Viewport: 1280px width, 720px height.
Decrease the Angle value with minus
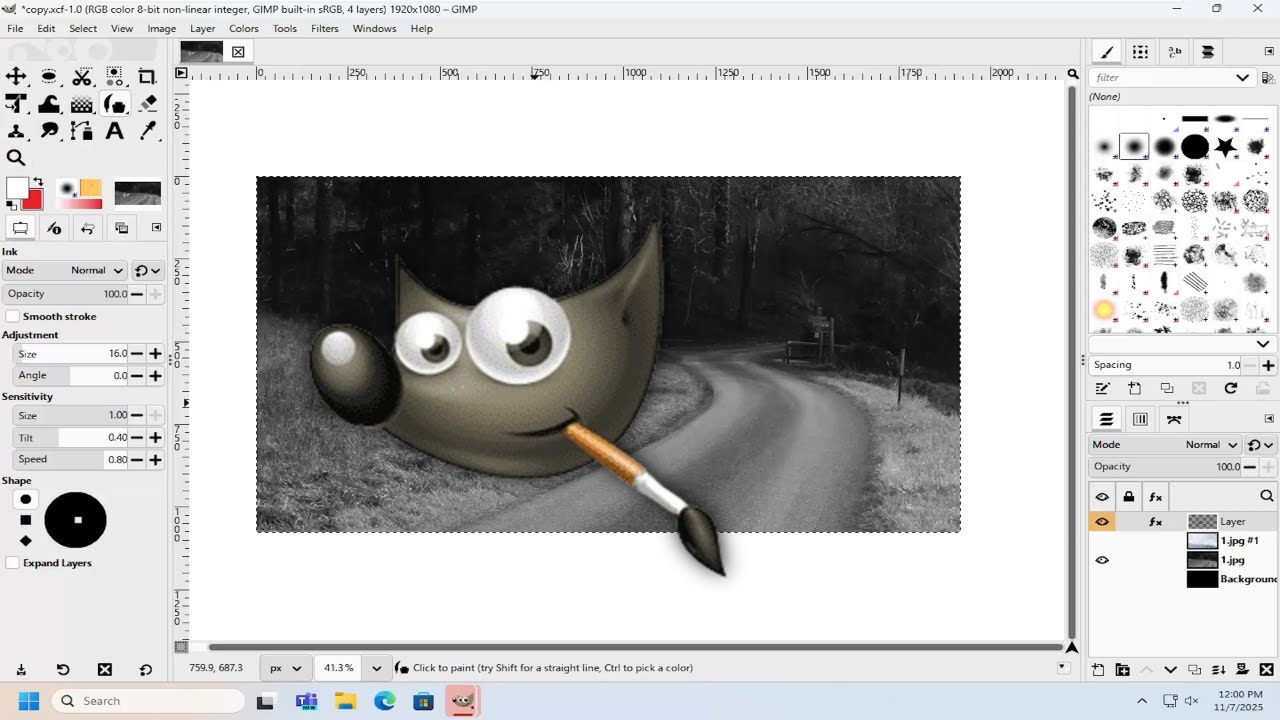[138, 375]
